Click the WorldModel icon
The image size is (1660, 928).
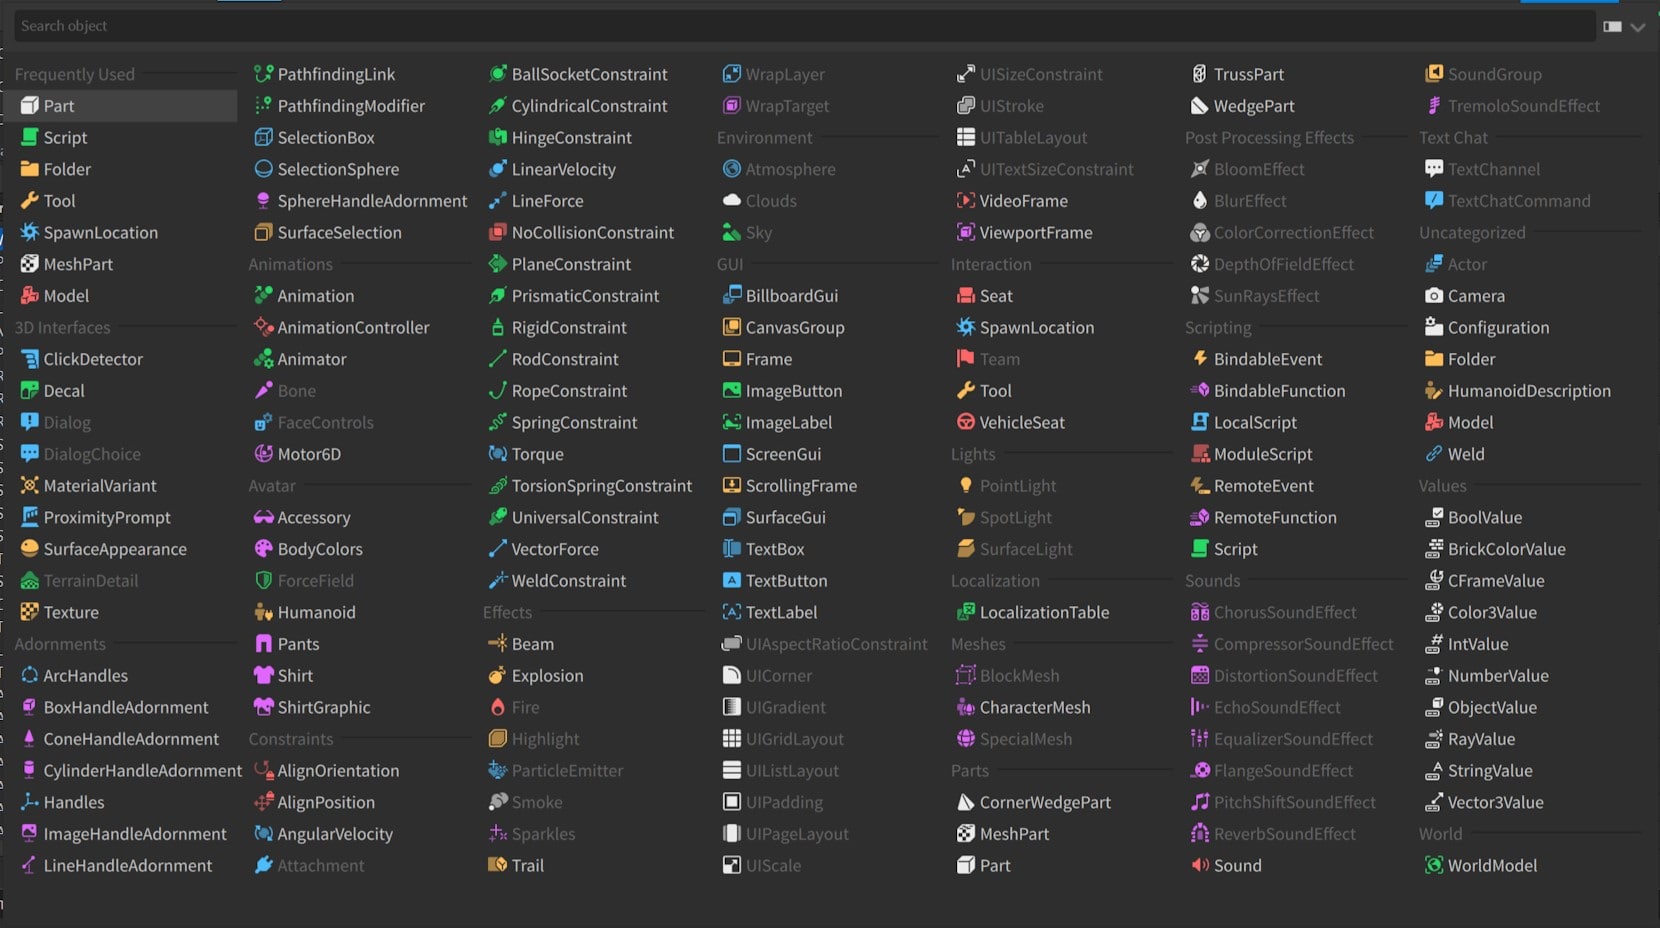1433,866
